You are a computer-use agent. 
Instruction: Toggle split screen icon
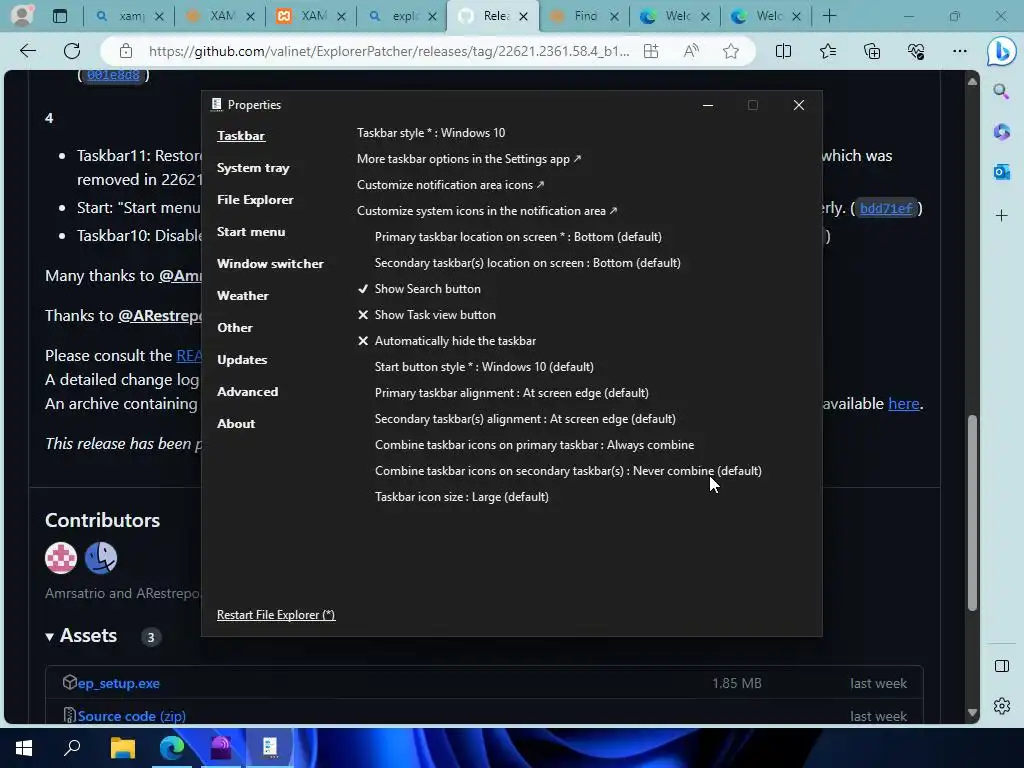click(783, 51)
